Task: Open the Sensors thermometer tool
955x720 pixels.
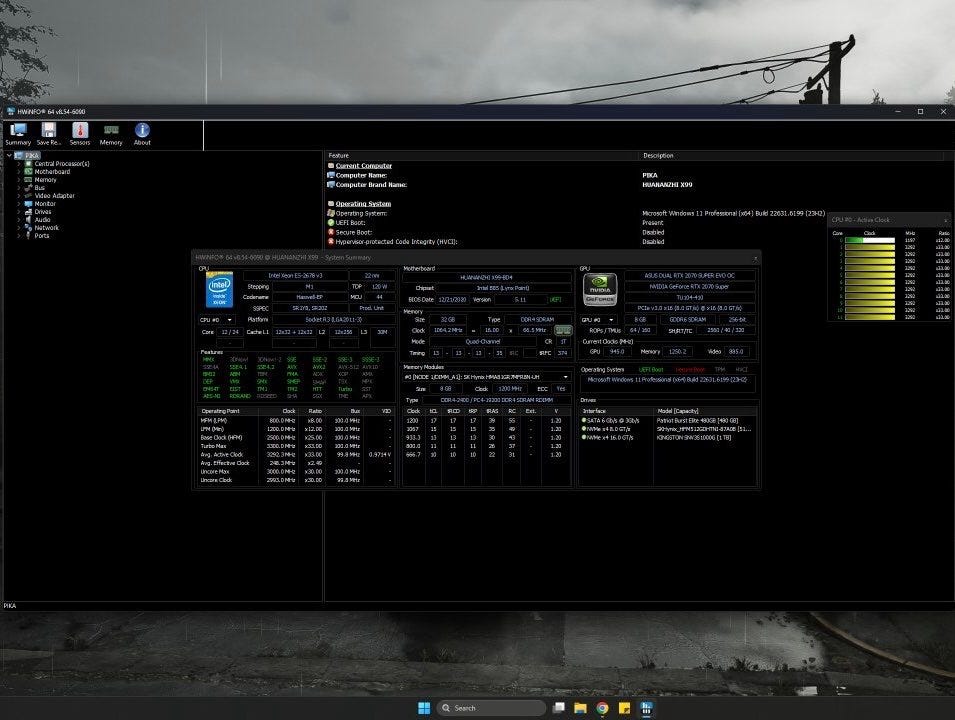Action: pos(80,134)
